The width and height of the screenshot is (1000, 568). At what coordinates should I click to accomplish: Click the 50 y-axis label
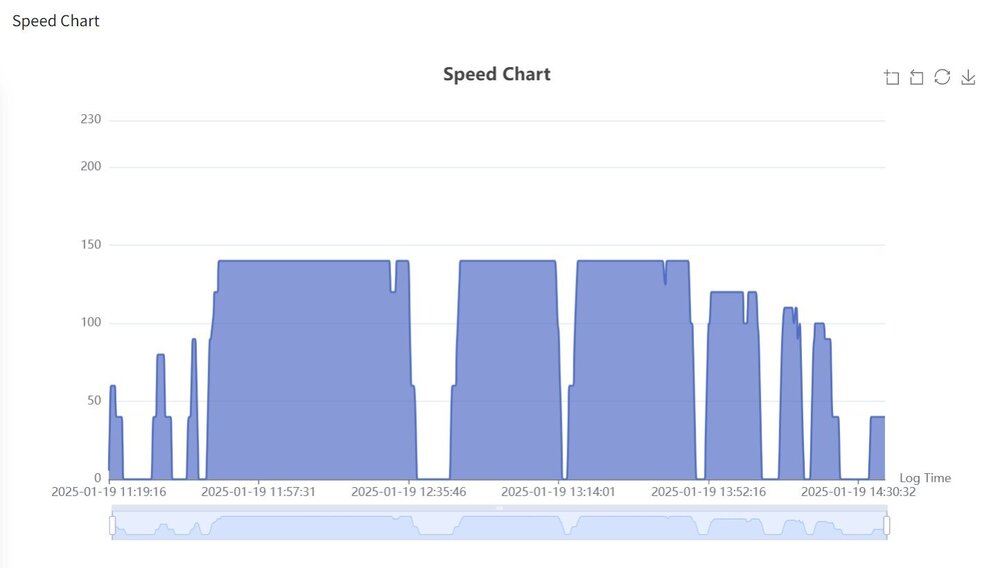[x=94, y=401]
